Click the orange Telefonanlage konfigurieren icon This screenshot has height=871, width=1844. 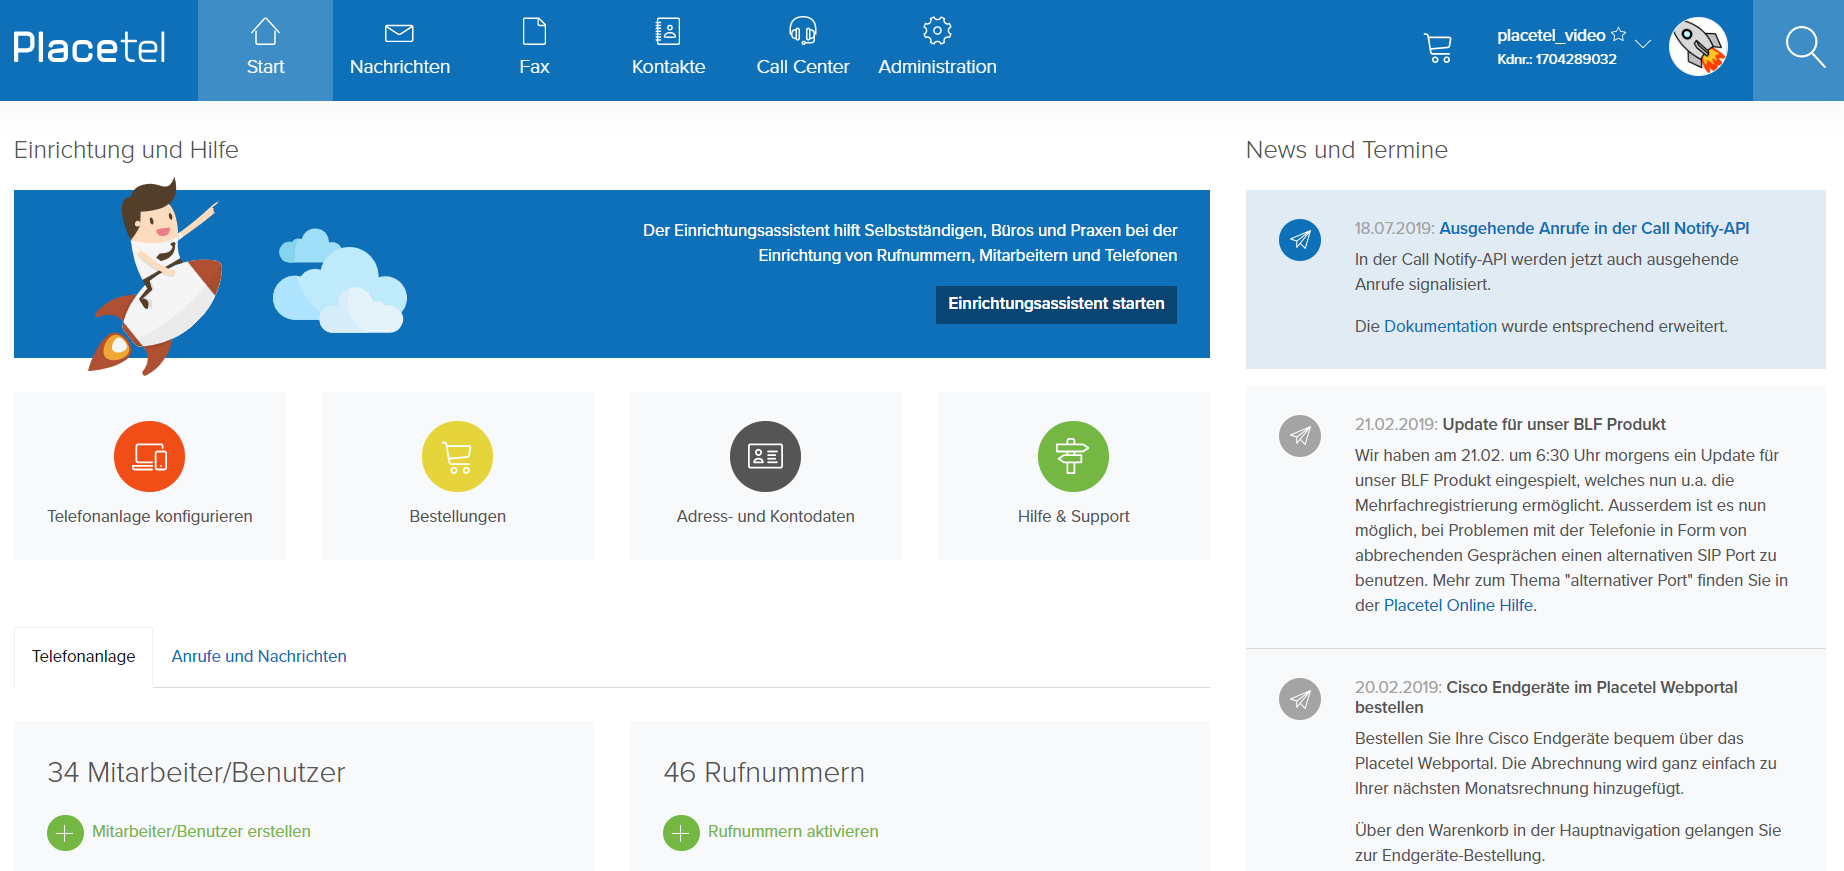pyautogui.click(x=150, y=456)
